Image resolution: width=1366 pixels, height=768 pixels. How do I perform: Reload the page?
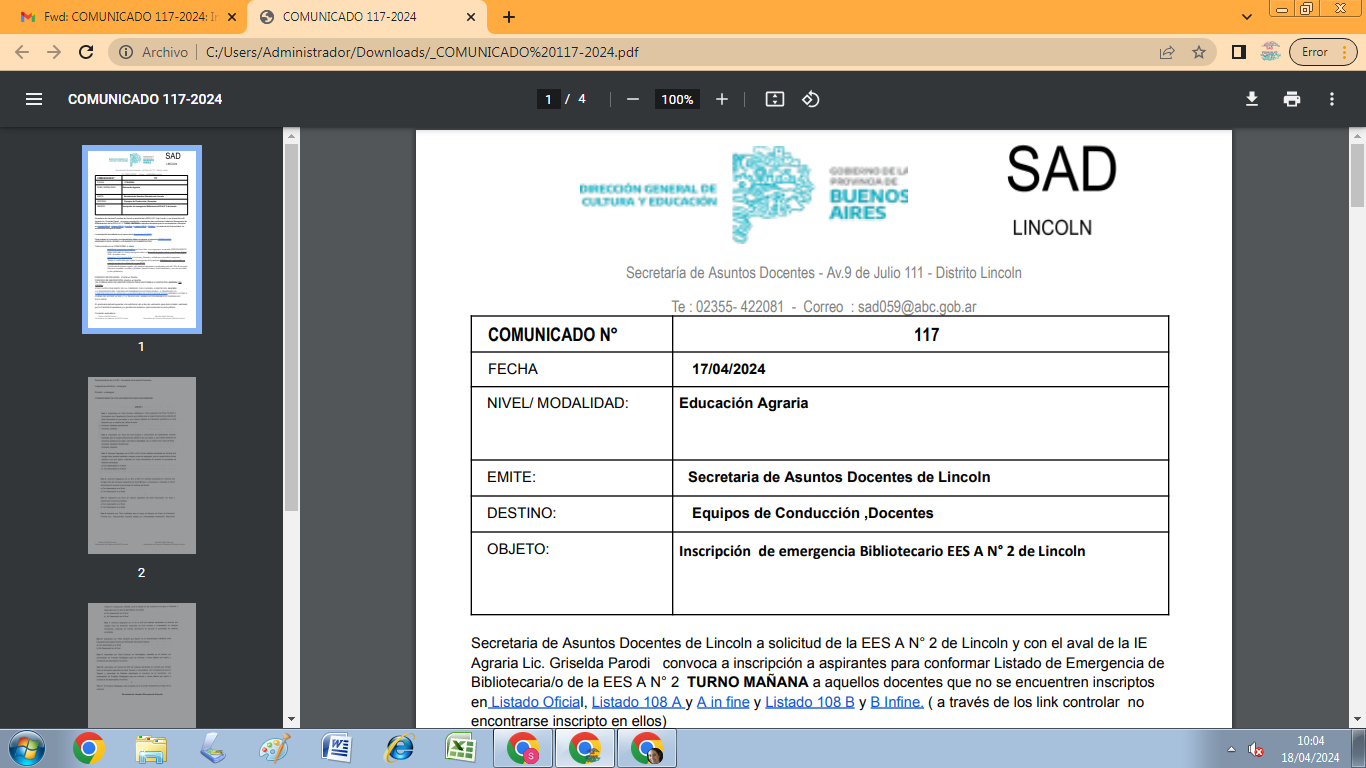[86, 52]
